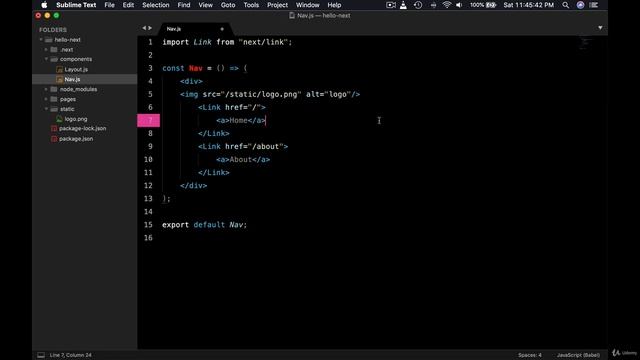
Task: Open the tab list dropdown arrow
Action: (600, 28)
